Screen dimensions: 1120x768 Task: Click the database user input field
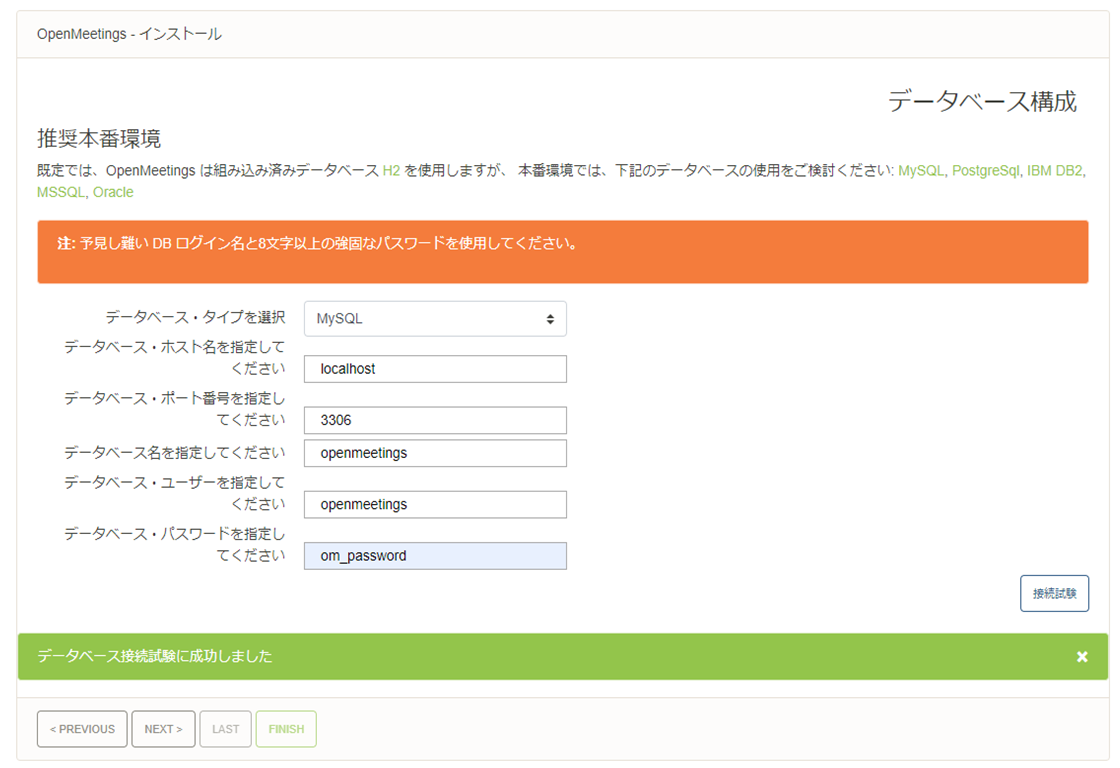(x=435, y=504)
